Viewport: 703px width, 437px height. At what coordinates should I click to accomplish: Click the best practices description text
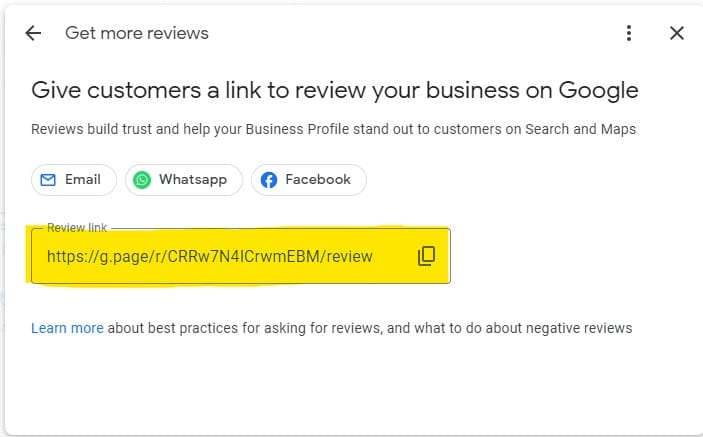[x=370, y=328]
